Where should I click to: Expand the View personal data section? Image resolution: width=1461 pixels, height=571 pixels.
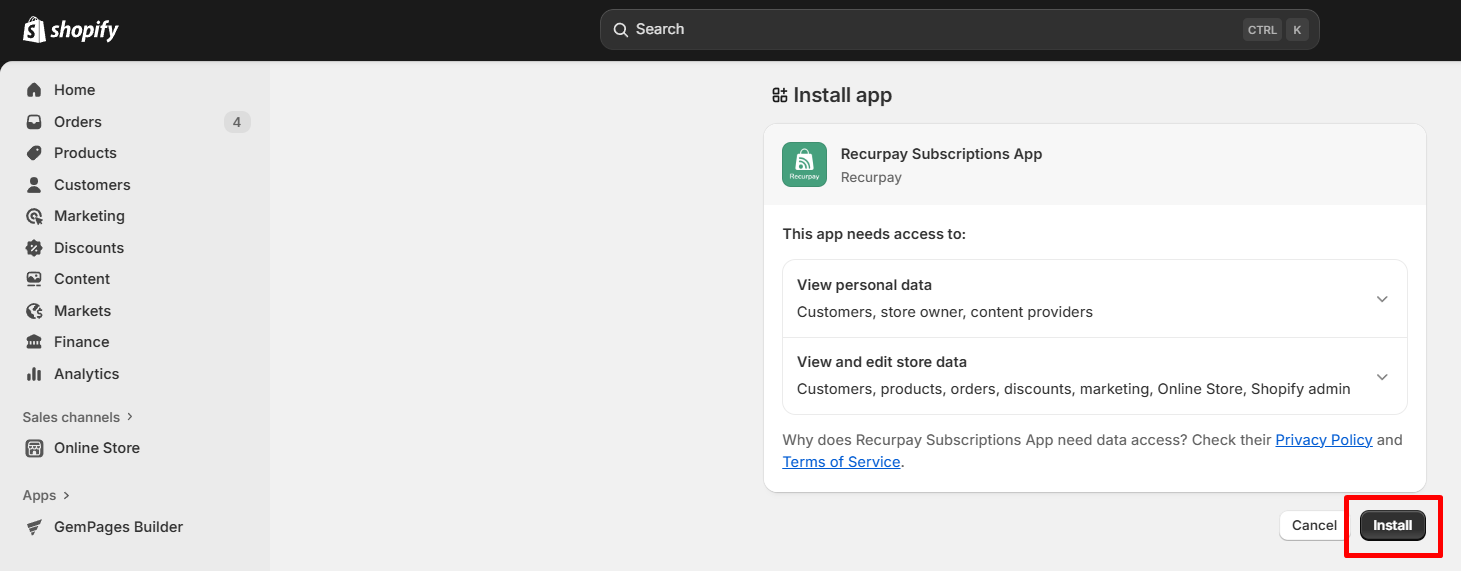1381,299
